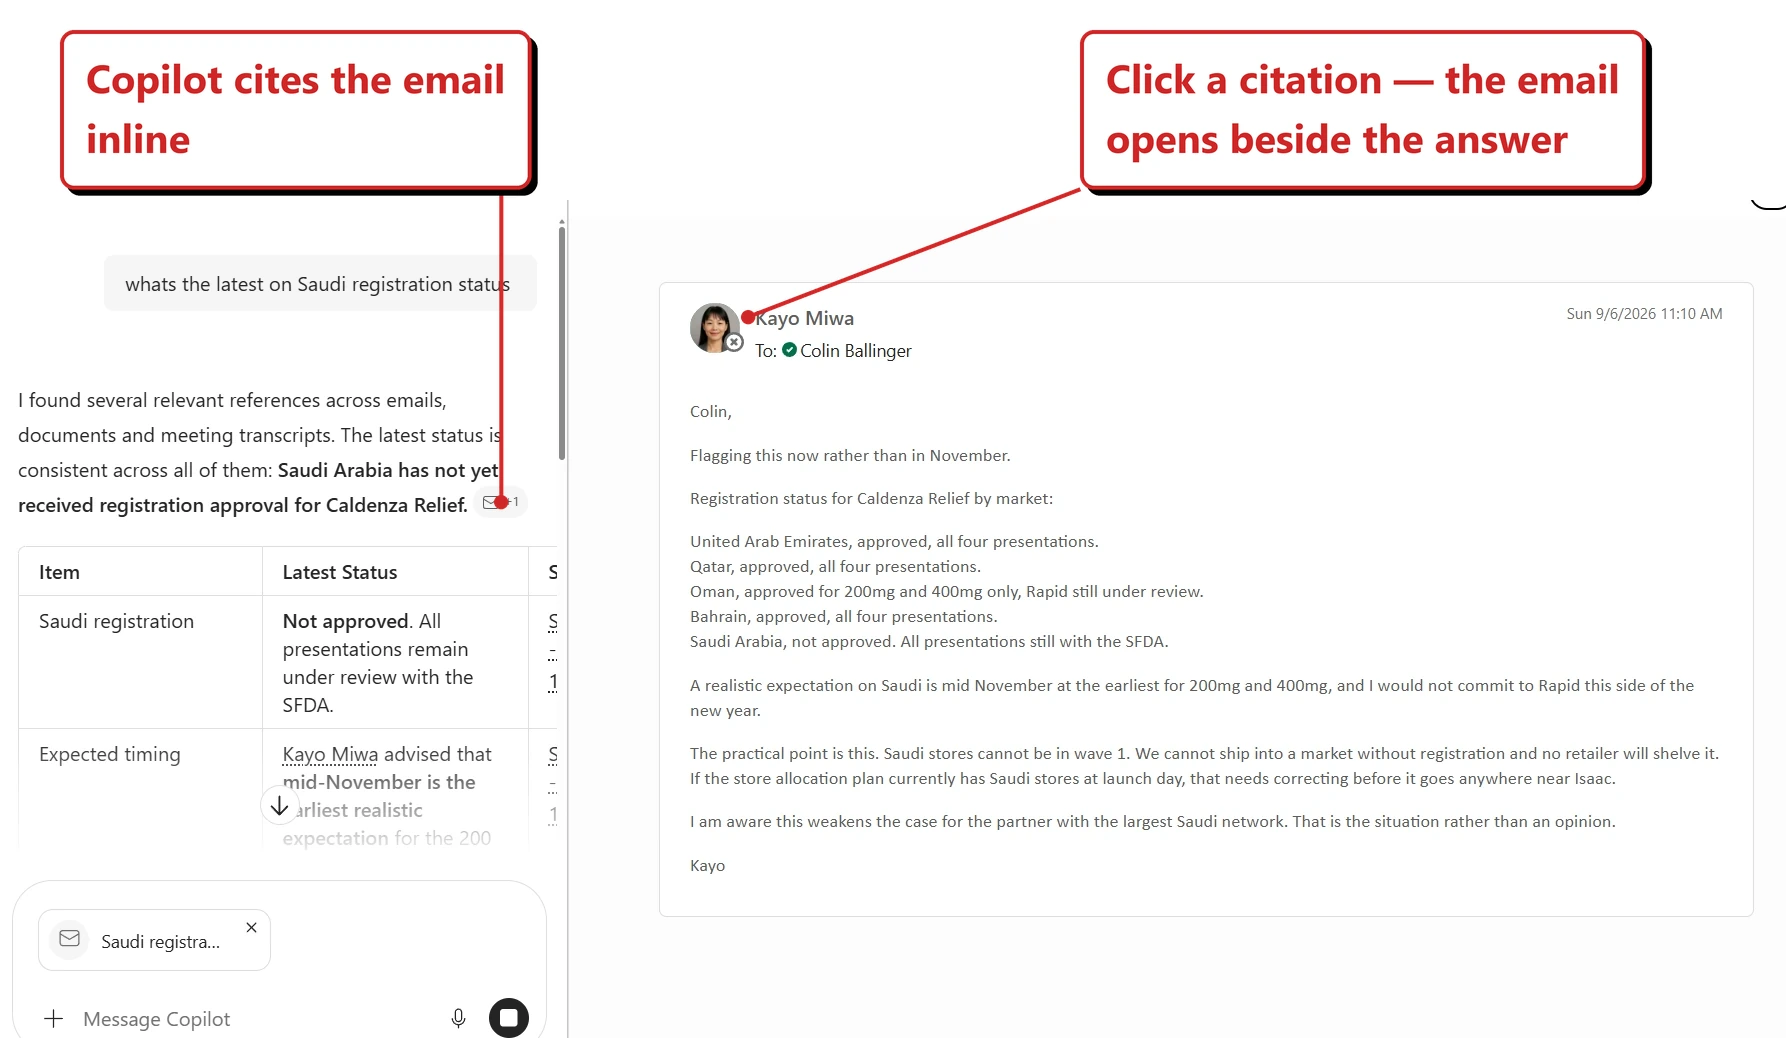Image resolution: width=1786 pixels, height=1038 pixels.
Task: Open the Saudi registra... attachment chip
Action: point(154,940)
